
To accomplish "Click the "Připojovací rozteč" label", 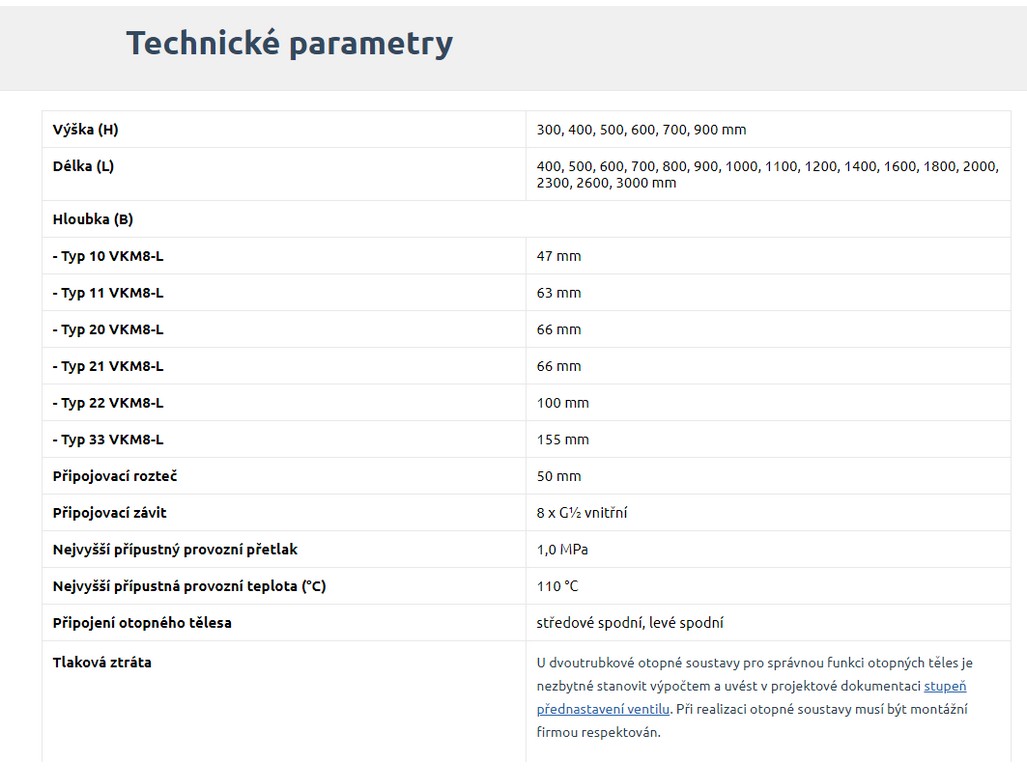I will [115, 476].
